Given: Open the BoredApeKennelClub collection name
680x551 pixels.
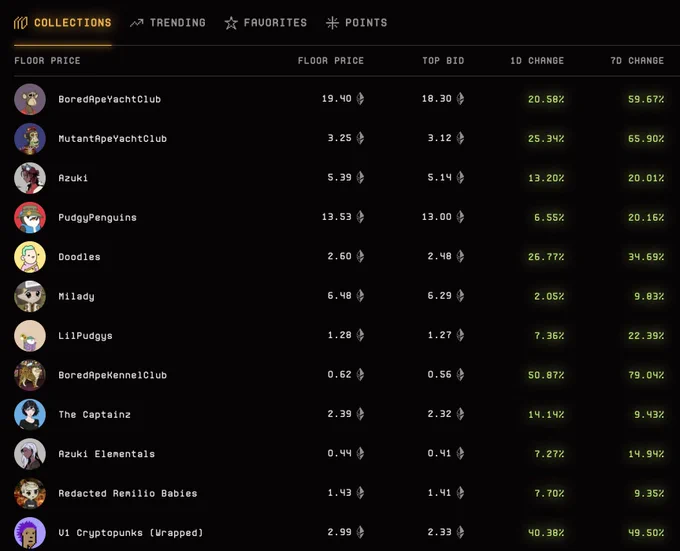Looking at the screenshot, I should coord(112,375).
